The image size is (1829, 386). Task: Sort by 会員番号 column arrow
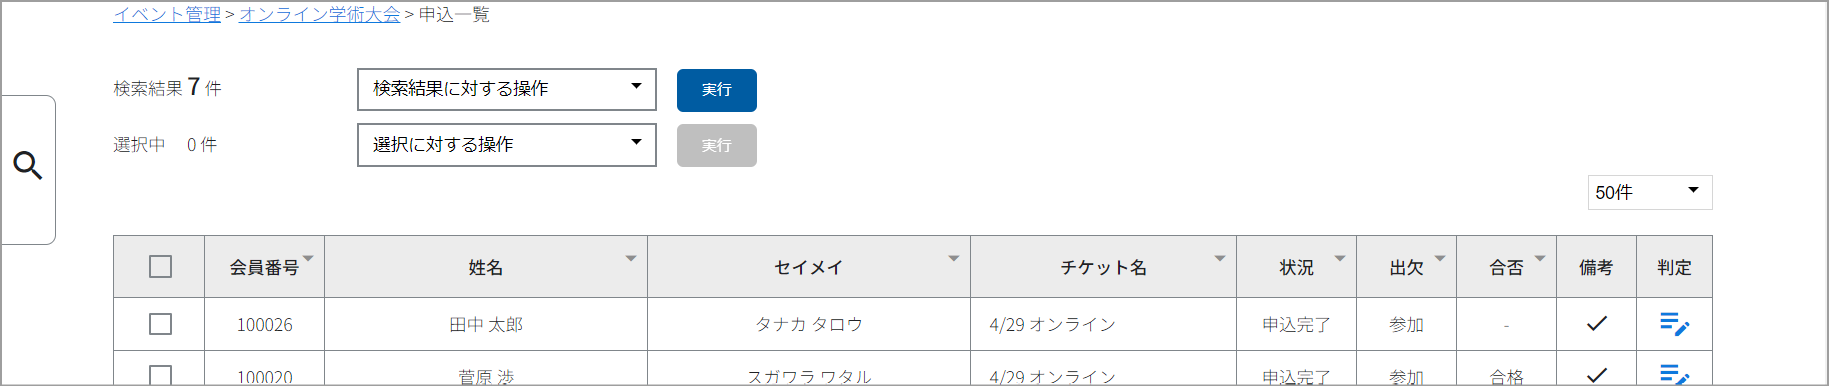[x=308, y=258]
